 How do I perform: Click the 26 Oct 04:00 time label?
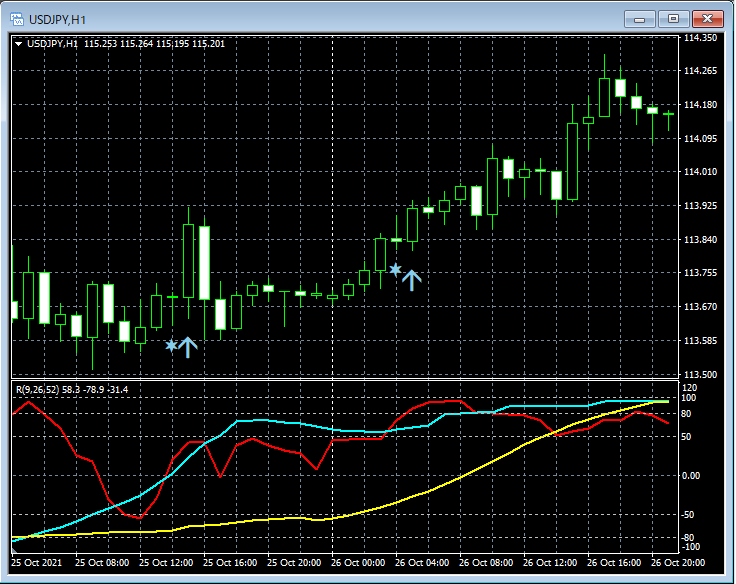point(422,562)
